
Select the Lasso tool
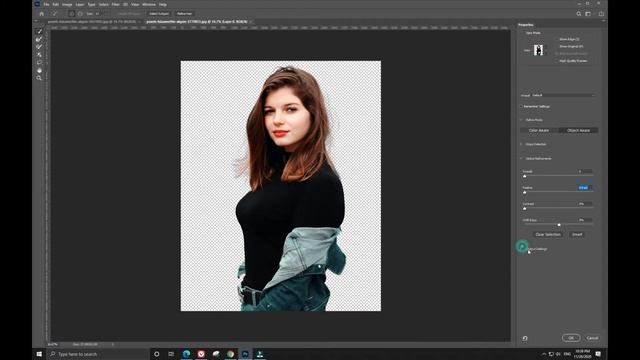tap(39, 62)
